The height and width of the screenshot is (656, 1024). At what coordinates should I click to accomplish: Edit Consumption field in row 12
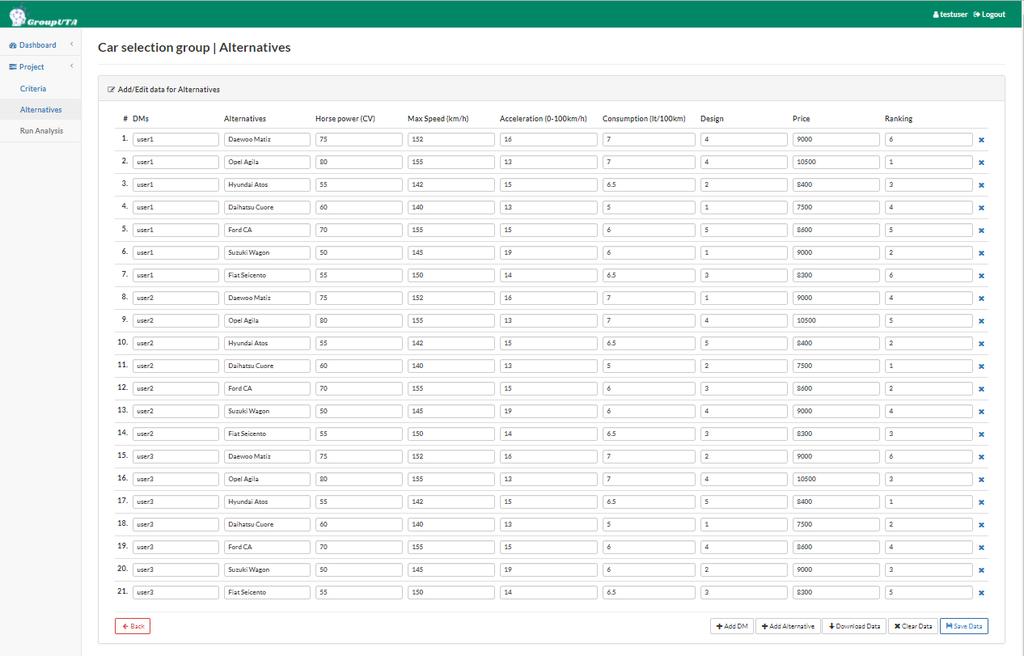648,388
